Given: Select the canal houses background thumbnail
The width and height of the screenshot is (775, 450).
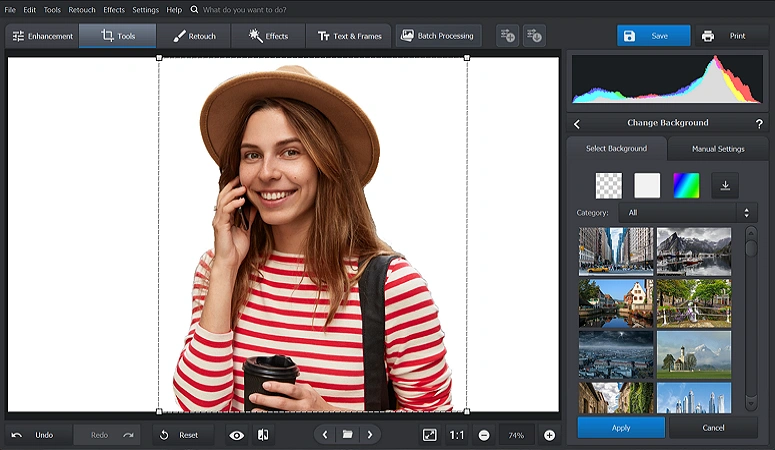Looking at the screenshot, I should (616, 303).
